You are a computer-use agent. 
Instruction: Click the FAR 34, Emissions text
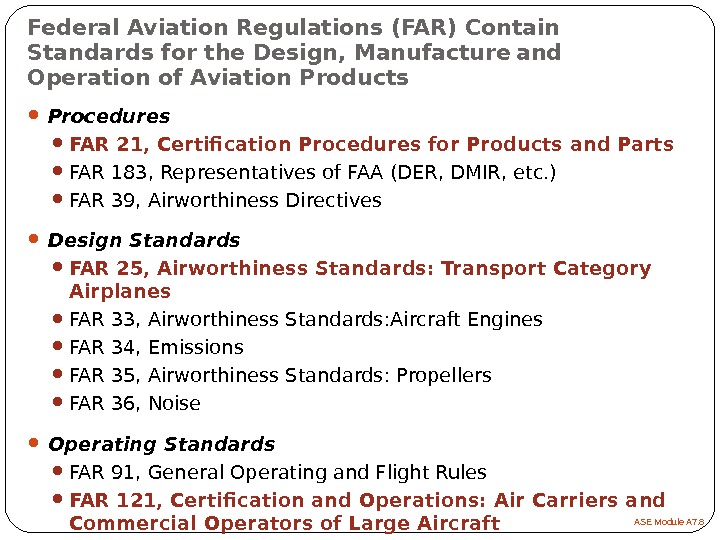pos(157,348)
